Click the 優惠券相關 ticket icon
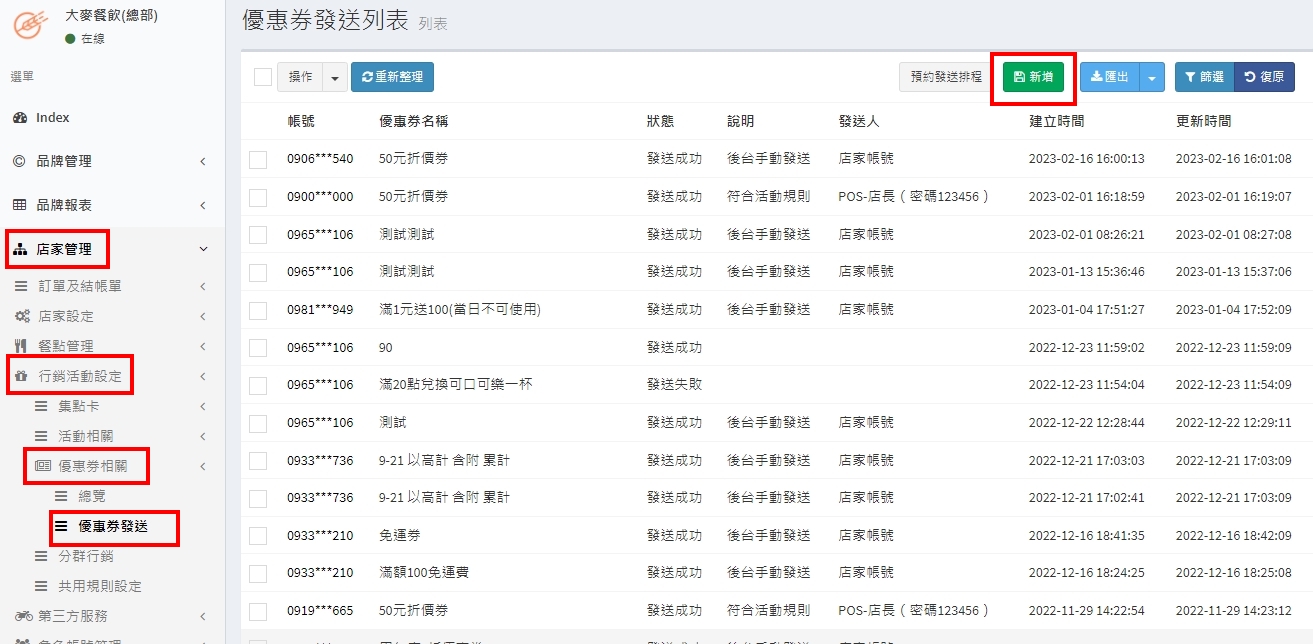Image resolution: width=1313 pixels, height=644 pixels. point(43,466)
